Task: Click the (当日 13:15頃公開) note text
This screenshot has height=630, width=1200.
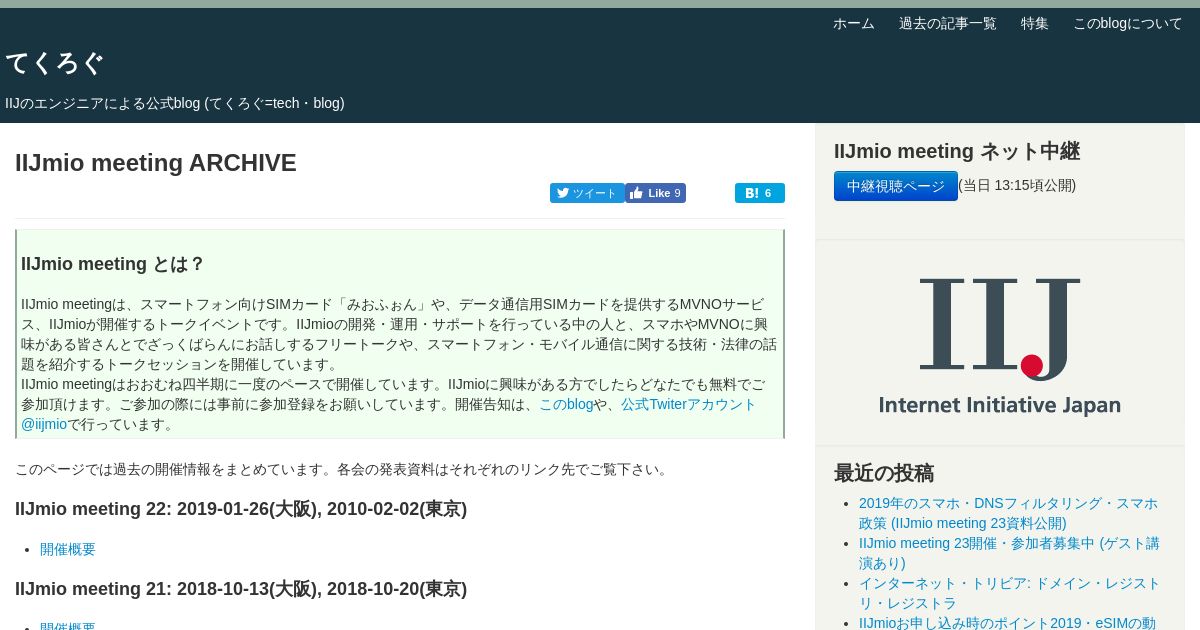Action: point(1017,185)
